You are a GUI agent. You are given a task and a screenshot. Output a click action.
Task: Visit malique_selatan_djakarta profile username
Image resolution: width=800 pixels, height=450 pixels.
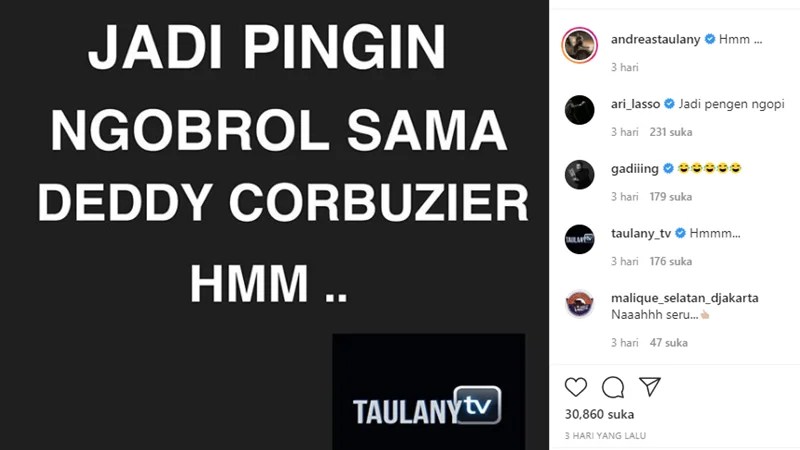(x=685, y=298)
